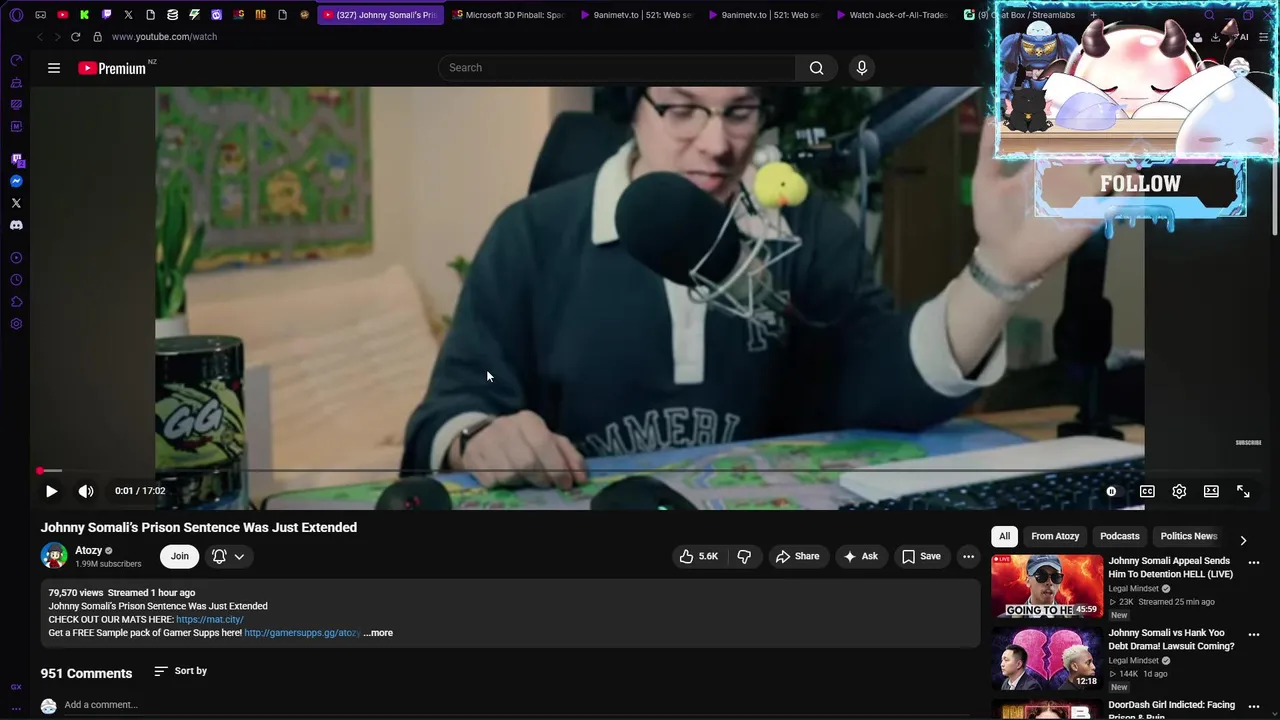
Task: Go back to the previous page
Action: coord(40,37)
